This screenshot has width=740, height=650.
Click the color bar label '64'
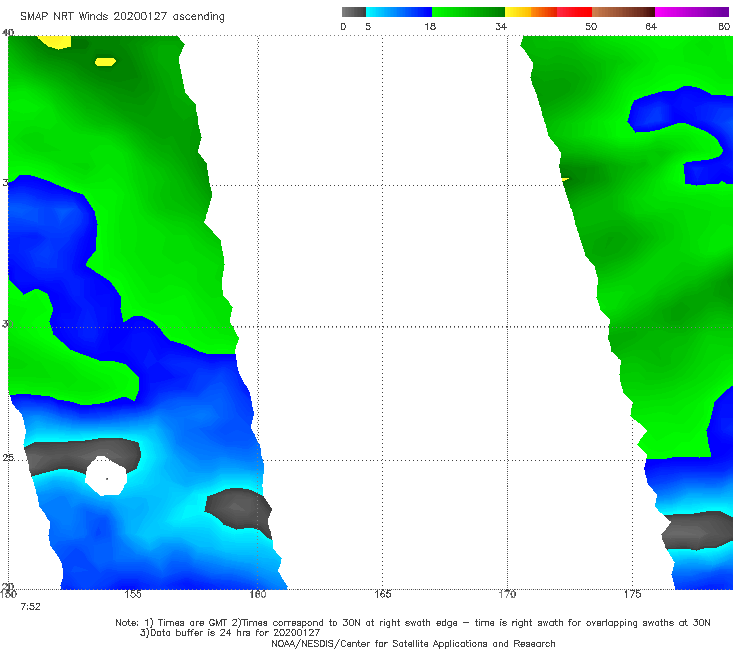[x=651, y=26]
